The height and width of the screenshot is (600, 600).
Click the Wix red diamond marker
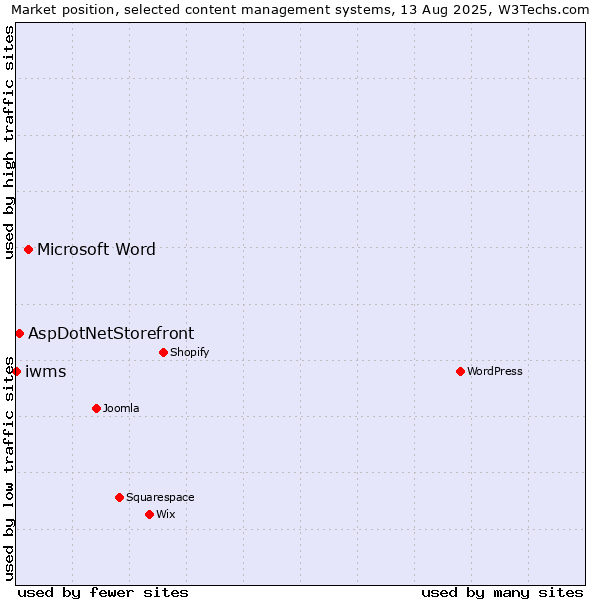point(150,514)
